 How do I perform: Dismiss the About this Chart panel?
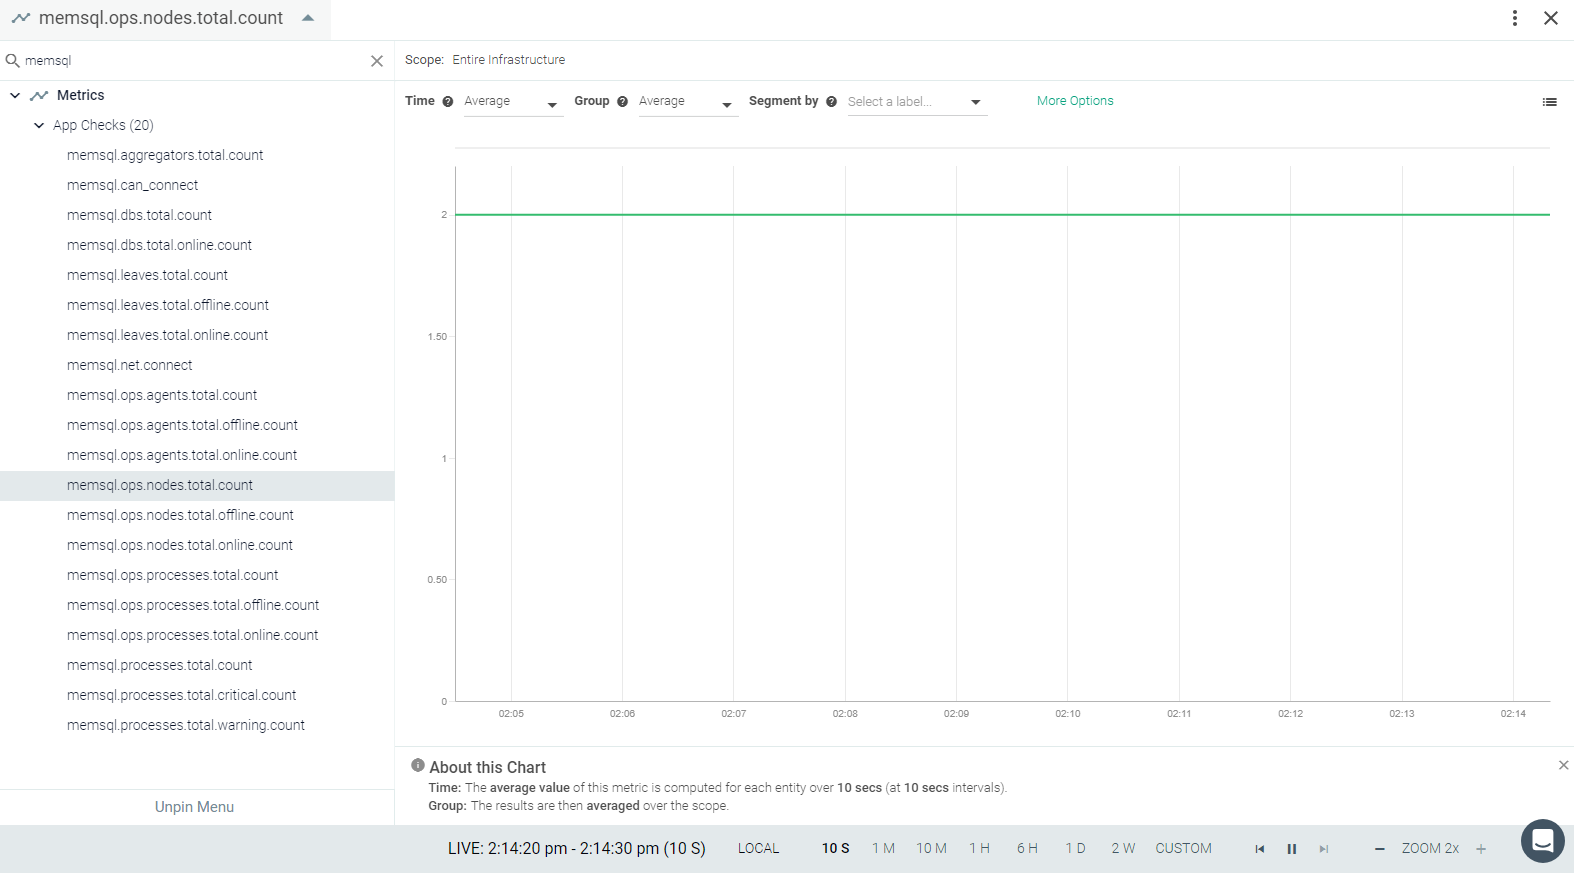[1563, 765]
